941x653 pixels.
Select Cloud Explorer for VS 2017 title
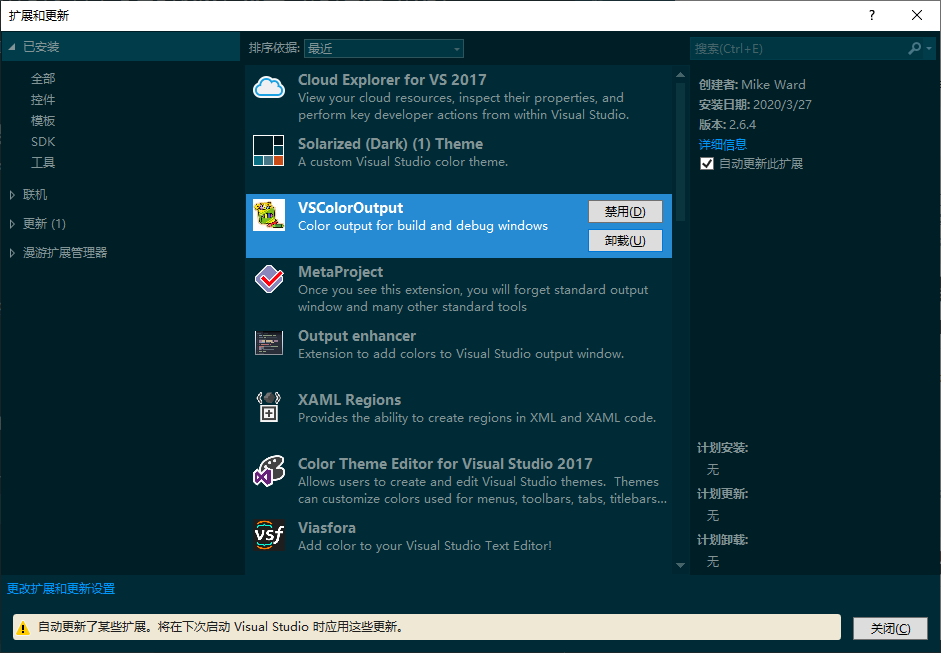pos(392,80)
